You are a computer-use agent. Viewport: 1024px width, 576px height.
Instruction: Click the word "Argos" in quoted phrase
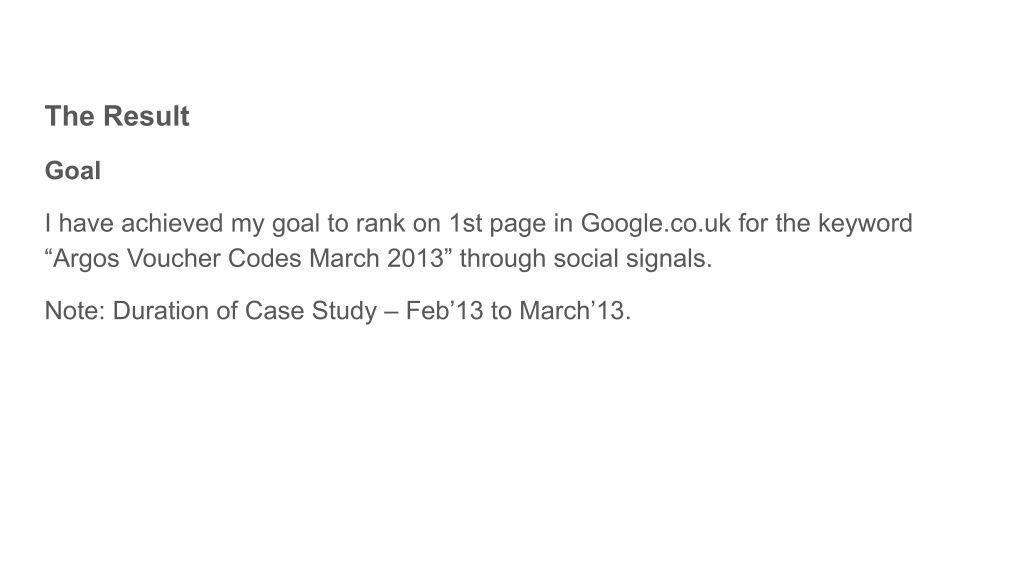[86, 259]
